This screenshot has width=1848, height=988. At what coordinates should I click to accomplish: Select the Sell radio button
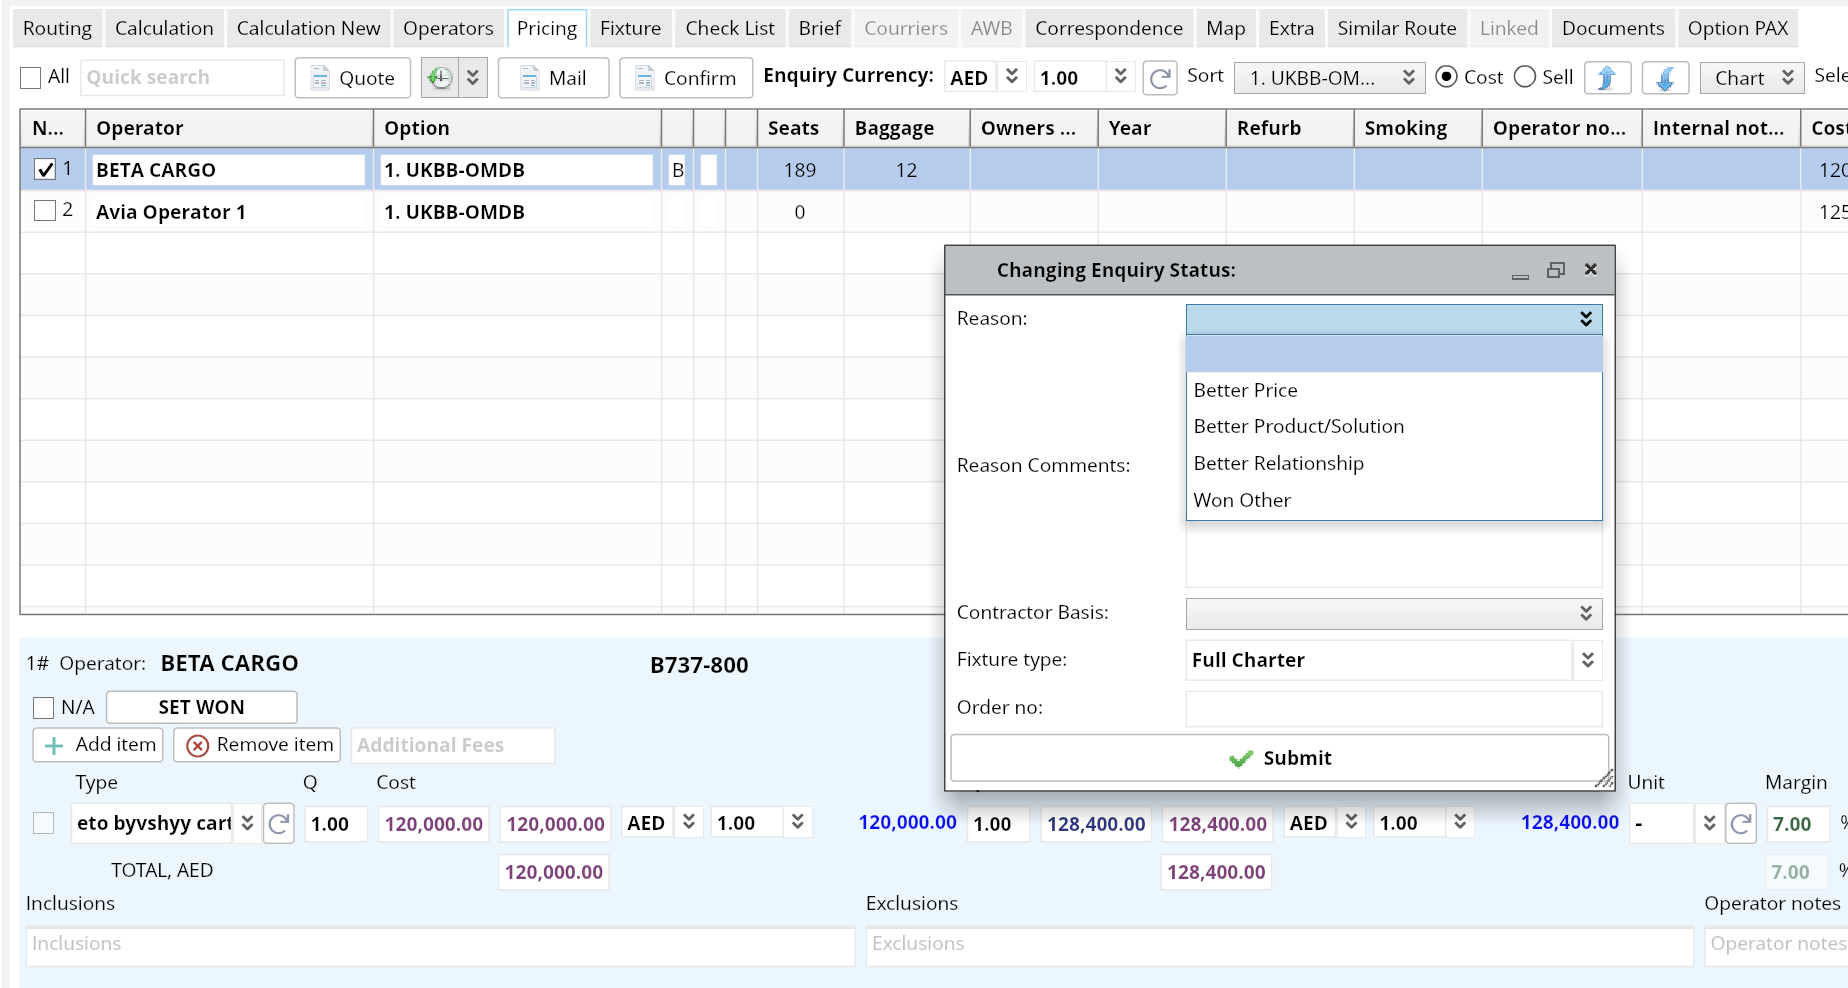click(x=1525, y=77)
